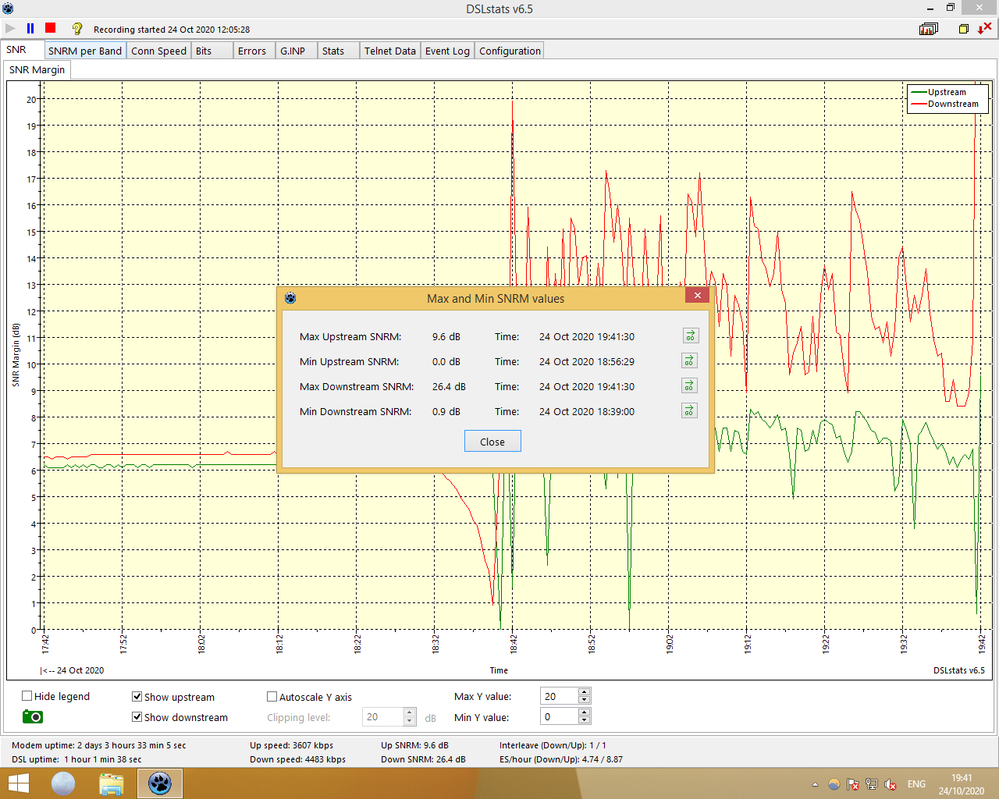Close the Max and Min SNRM dialog
999x799 pixels.
coord(492,442)
